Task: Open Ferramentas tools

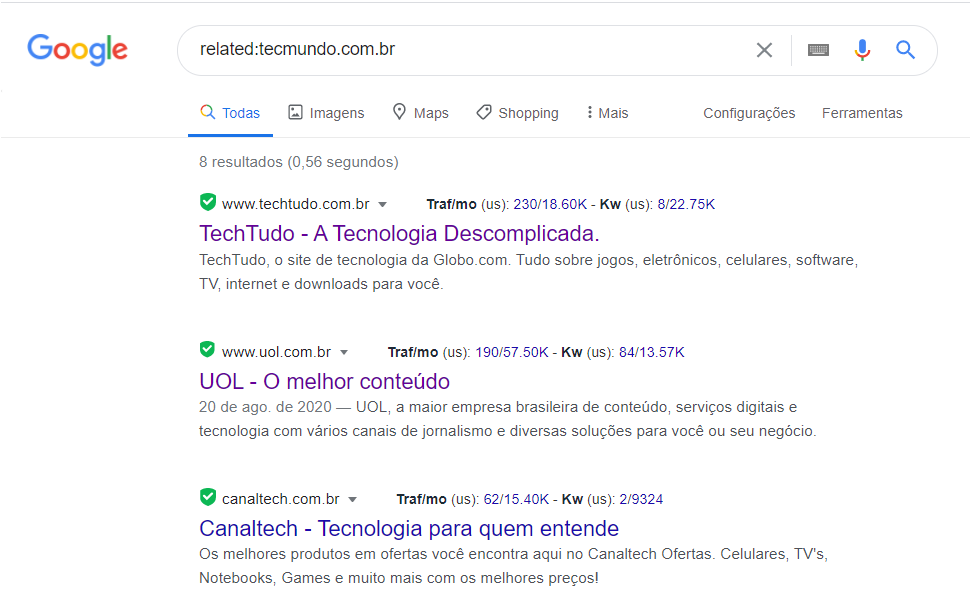Action: tap(862, 113)
